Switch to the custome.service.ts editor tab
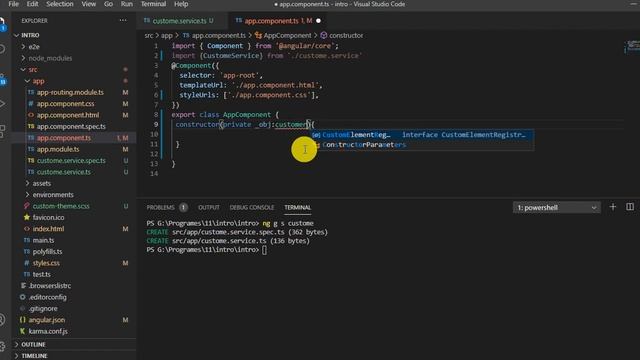 tap(182, 21)
